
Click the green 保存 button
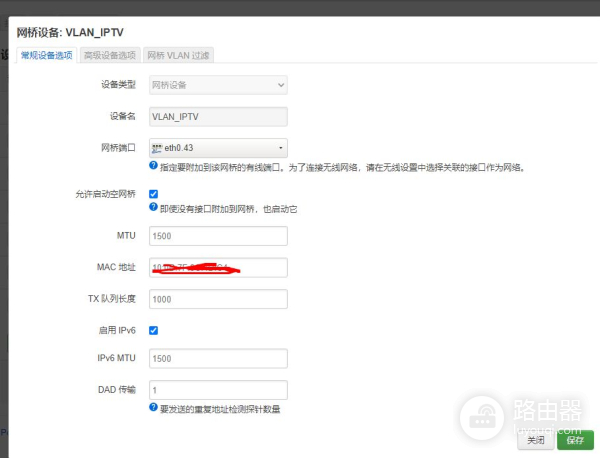click(x=575, y=440)
